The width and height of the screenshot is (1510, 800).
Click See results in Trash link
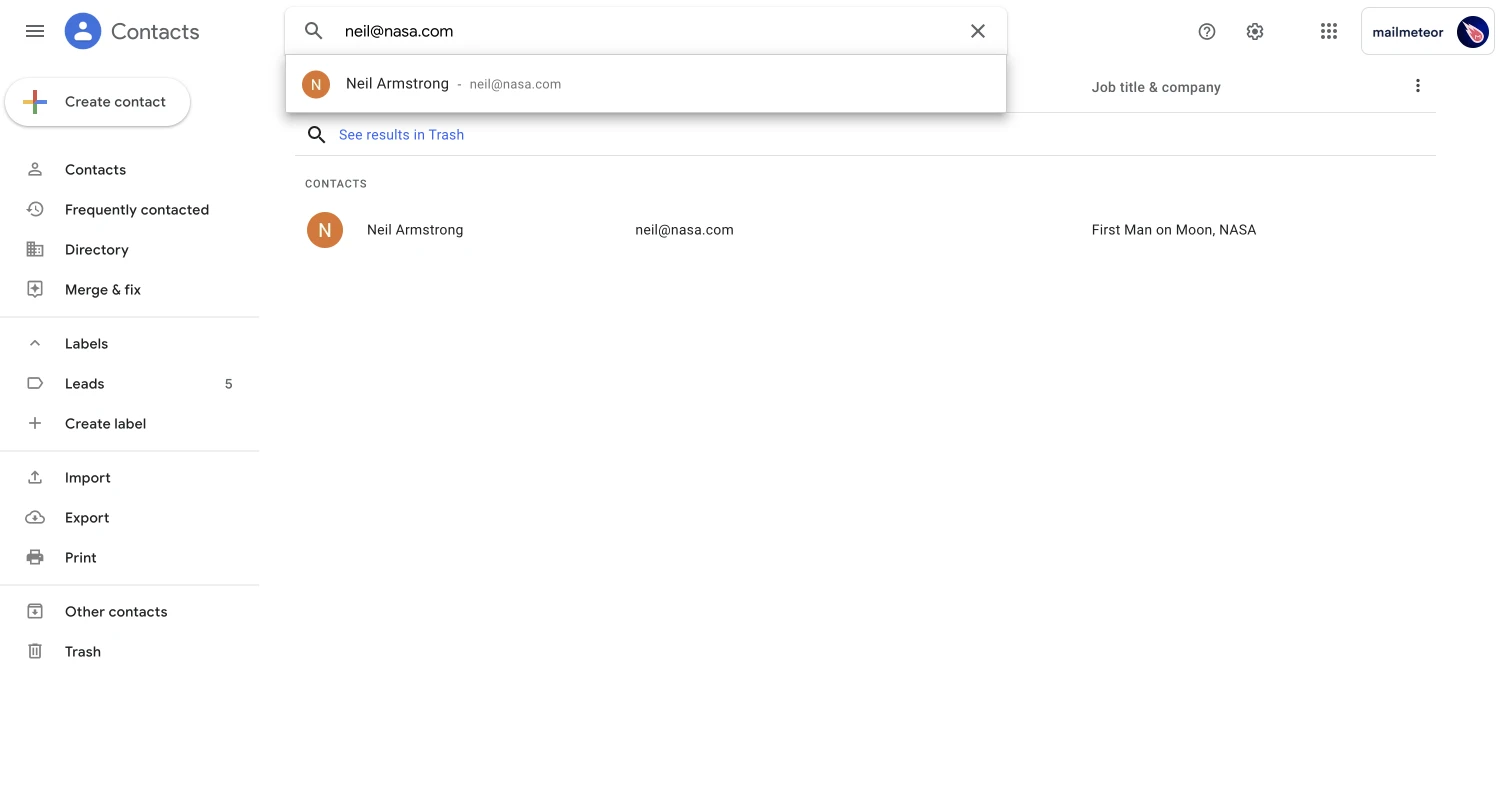pos(401,135)
